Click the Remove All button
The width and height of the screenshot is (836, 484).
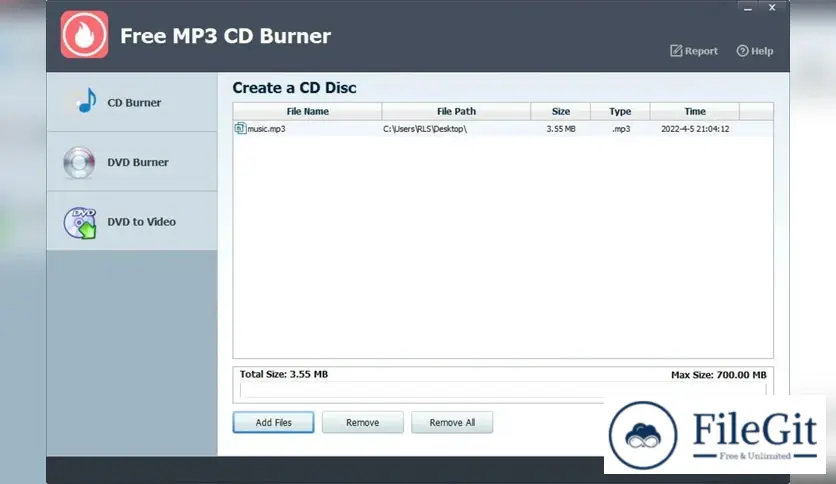pyautogui.click(x=452, y=422)
